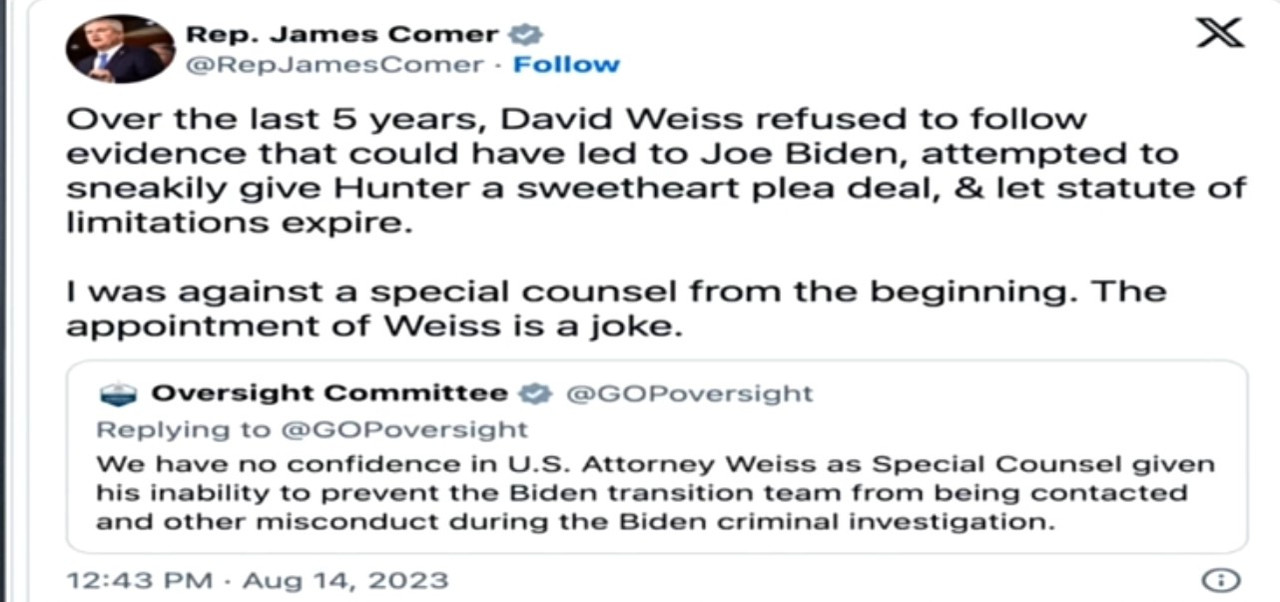Open the @GOPoversight handle in quoted tweet
1280x602 pixels.
pos(690,394)
